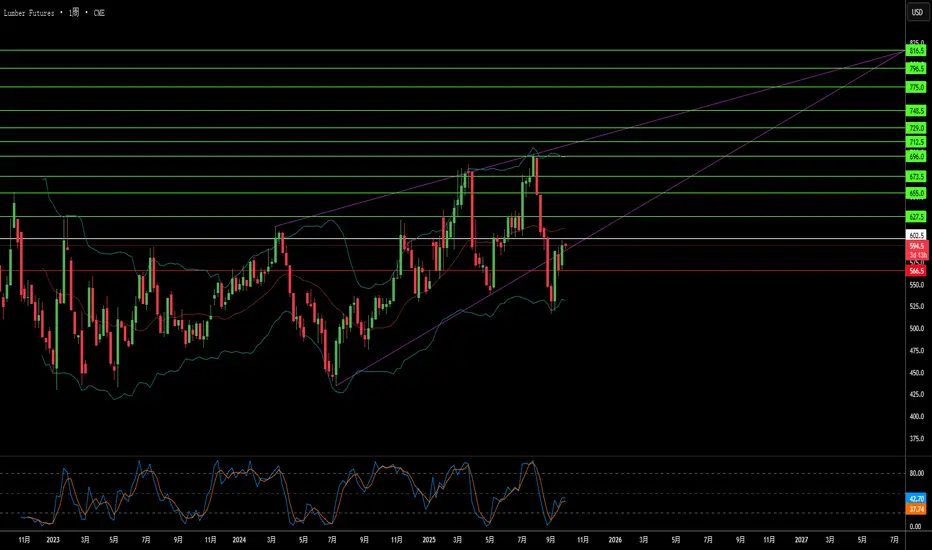Click the white 602.5 price label
The width and height of the screenshot is (932, 550).
[x=917, y=236]
